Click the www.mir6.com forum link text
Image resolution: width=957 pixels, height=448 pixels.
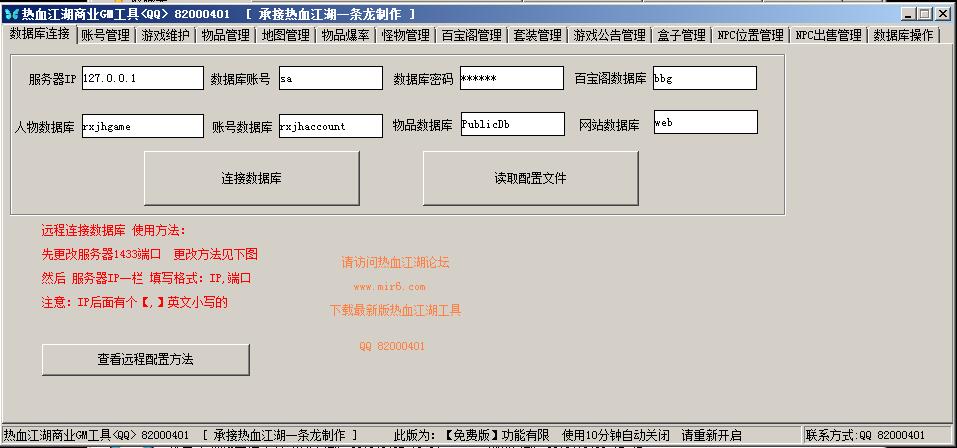point(388,287)
